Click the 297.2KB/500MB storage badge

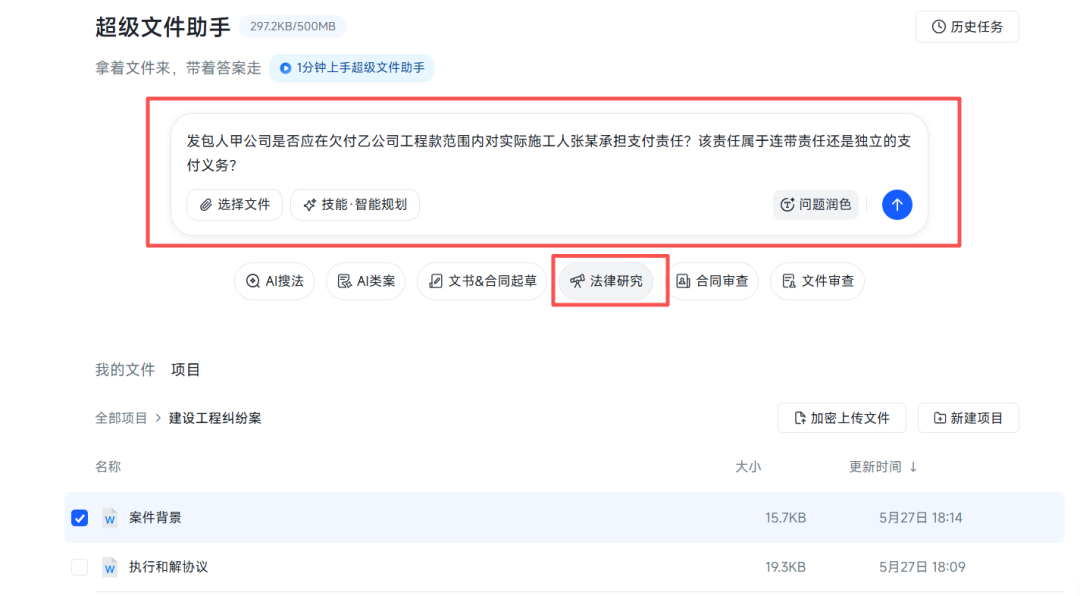(x=293, y=27)
